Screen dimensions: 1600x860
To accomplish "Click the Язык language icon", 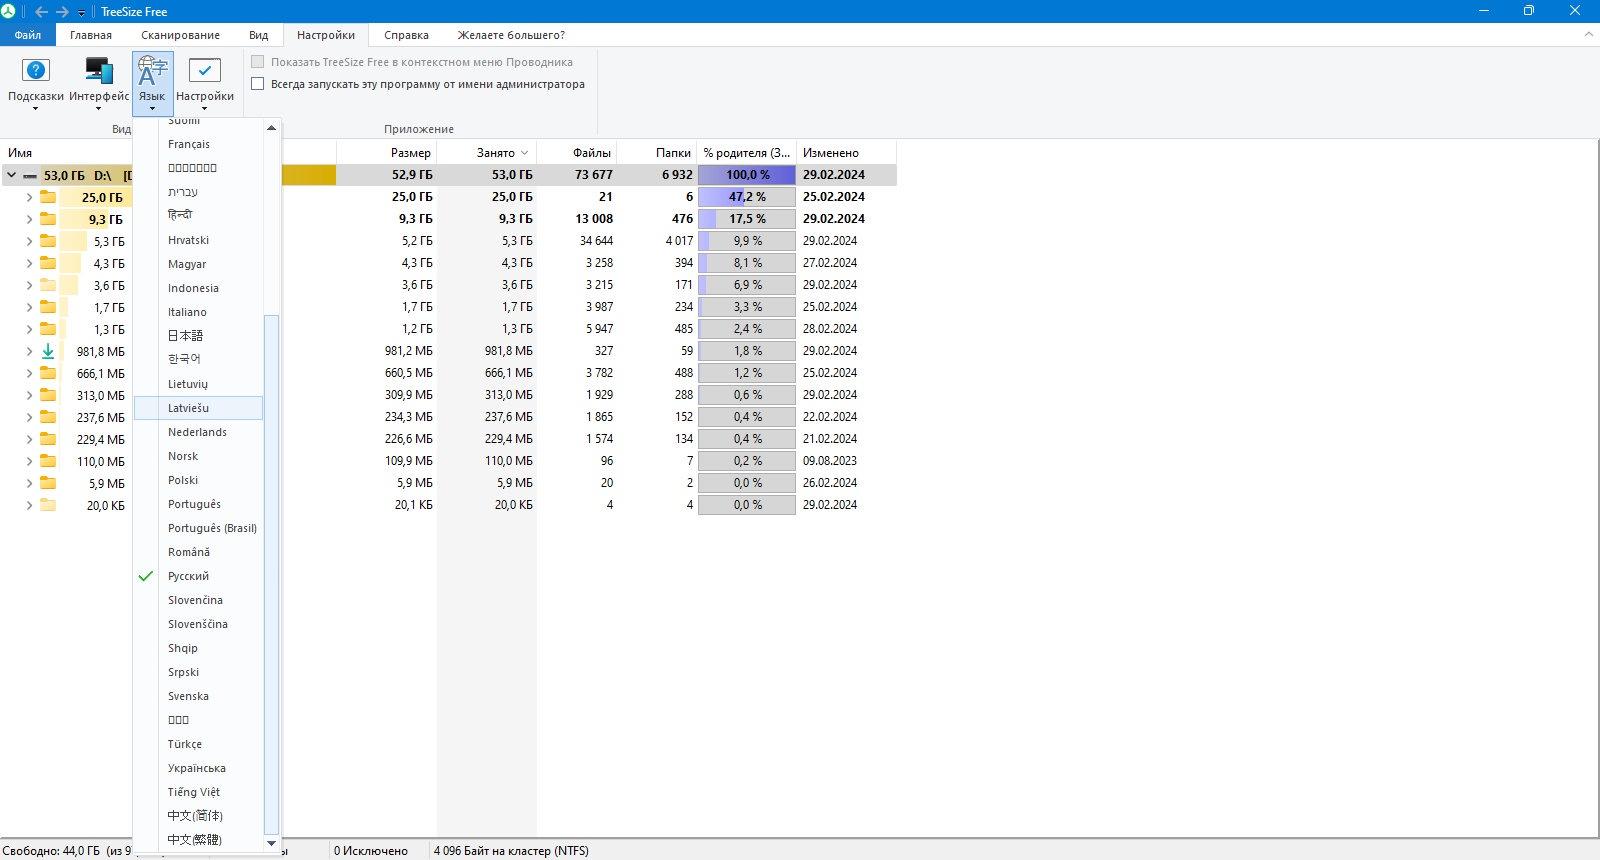I will click(x=152, y=71).
